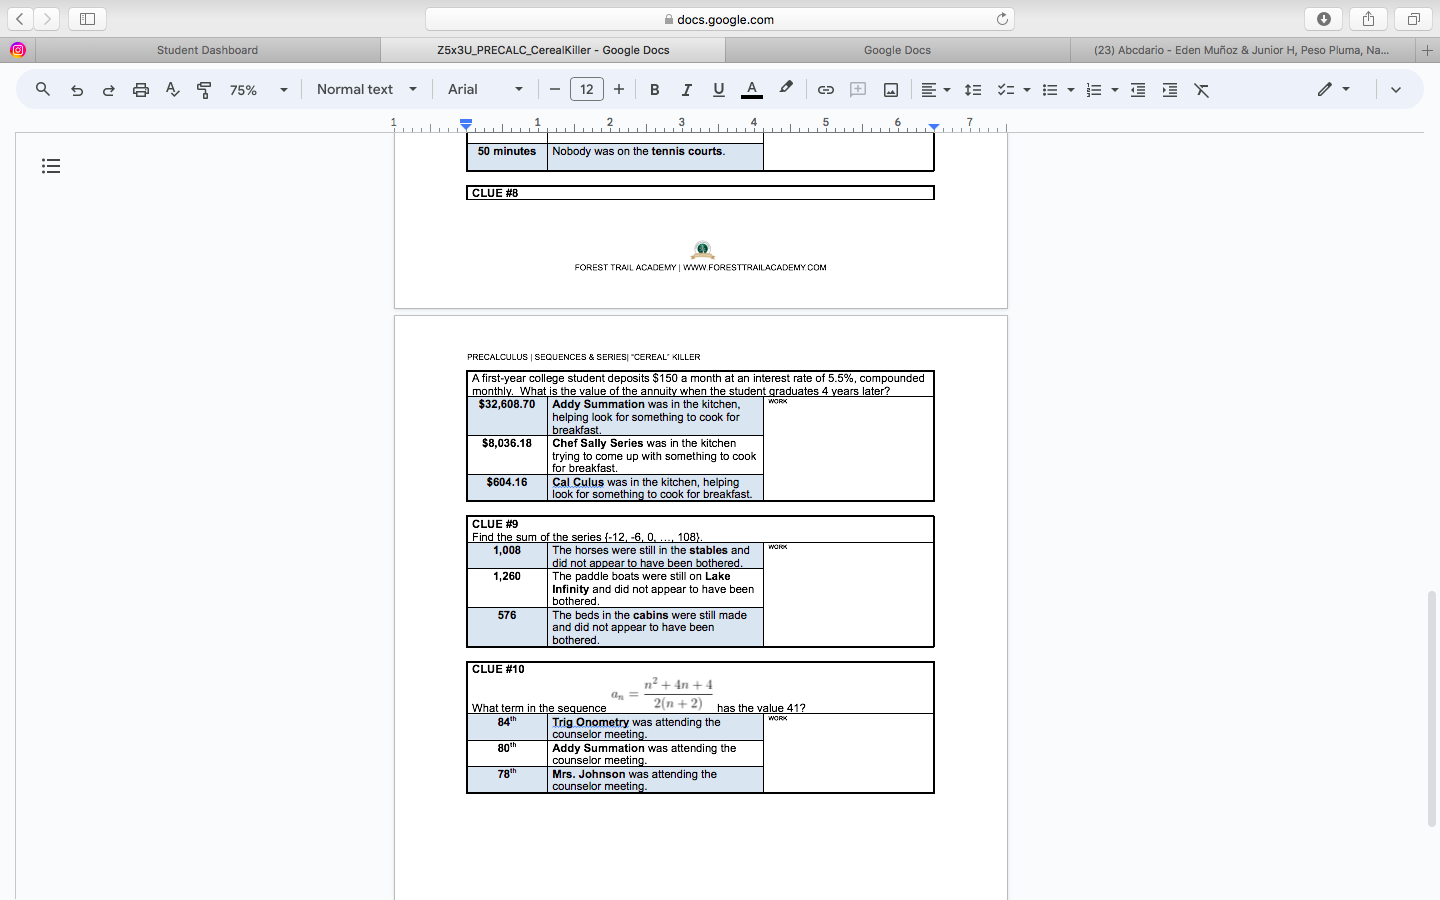Screen dimensions: 1440x900
Task: Click the left indent marker on the ruler
Action: coord(466,124)
